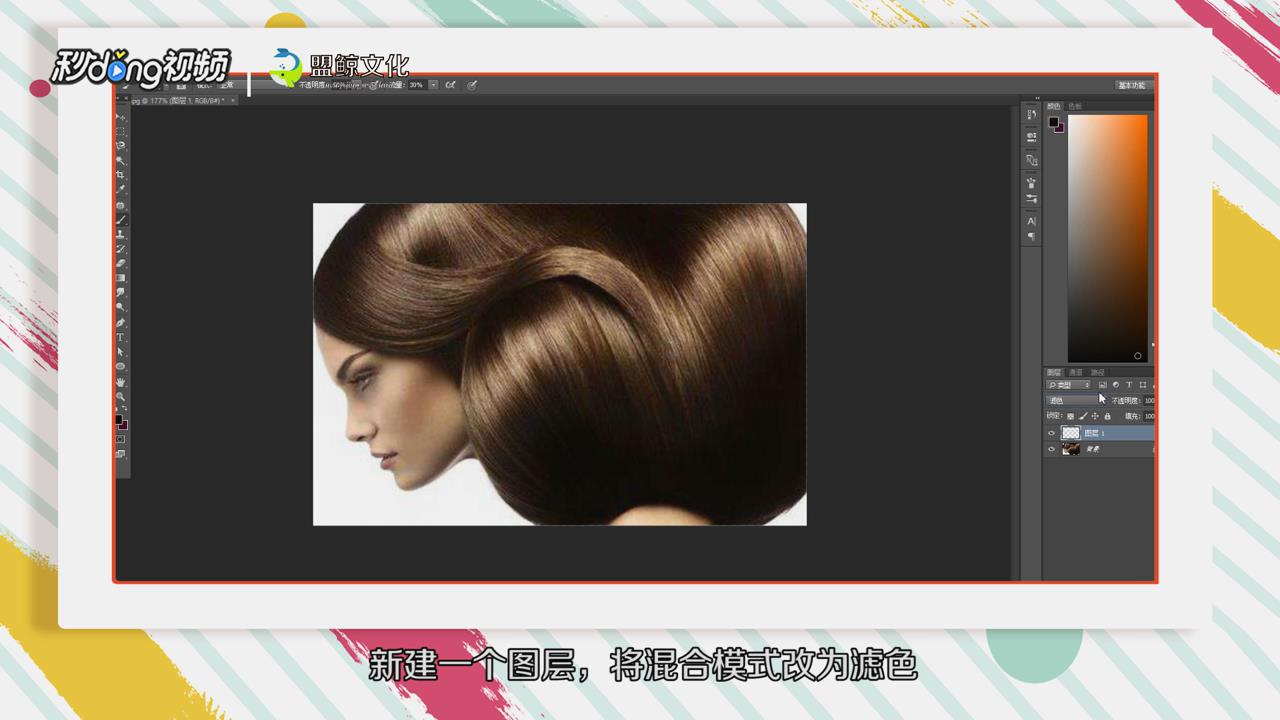Open layer filter type dropdown
This screenshot has height=720, width=1280.
(x=1069, y=384)
